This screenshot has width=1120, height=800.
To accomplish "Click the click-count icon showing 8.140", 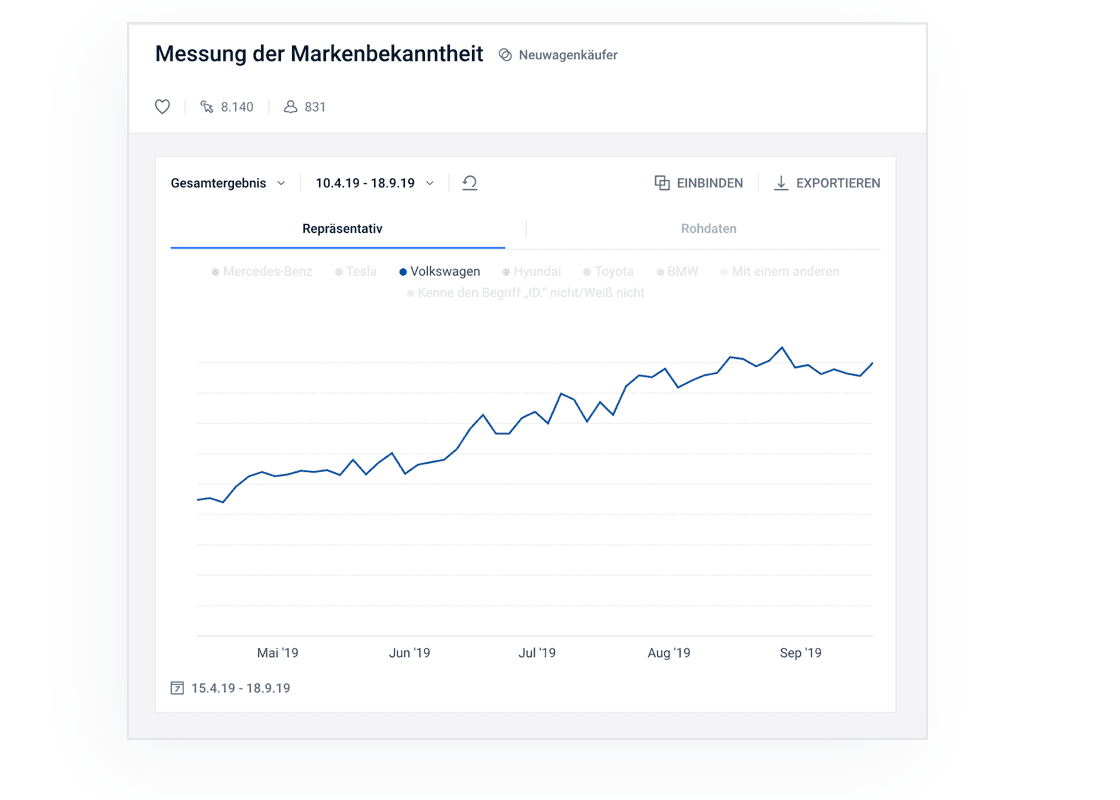I will (x=207, y=106).
